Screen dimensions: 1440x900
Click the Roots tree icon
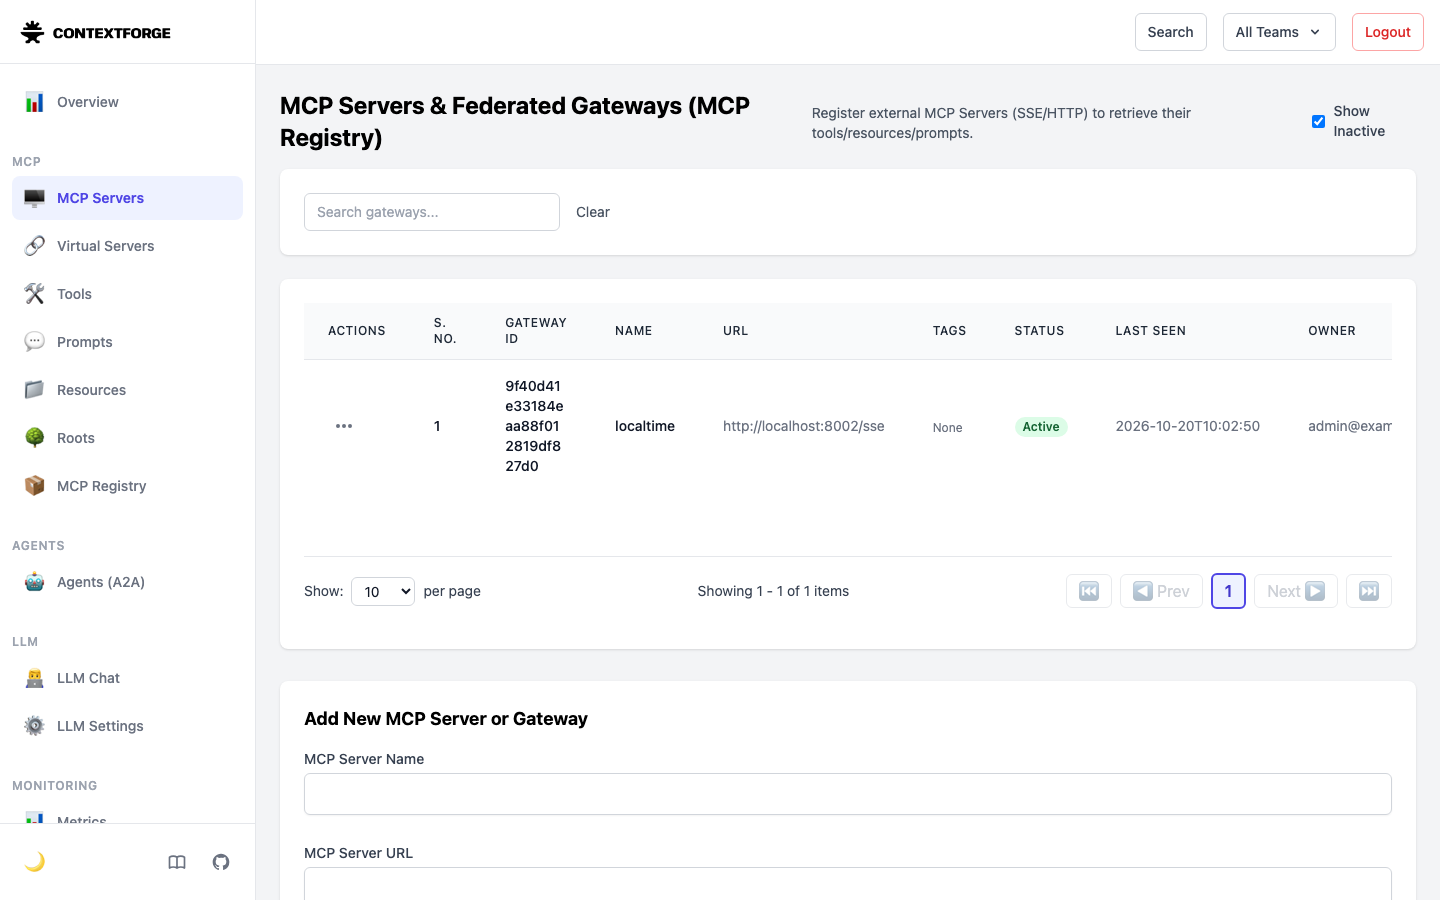35,438
